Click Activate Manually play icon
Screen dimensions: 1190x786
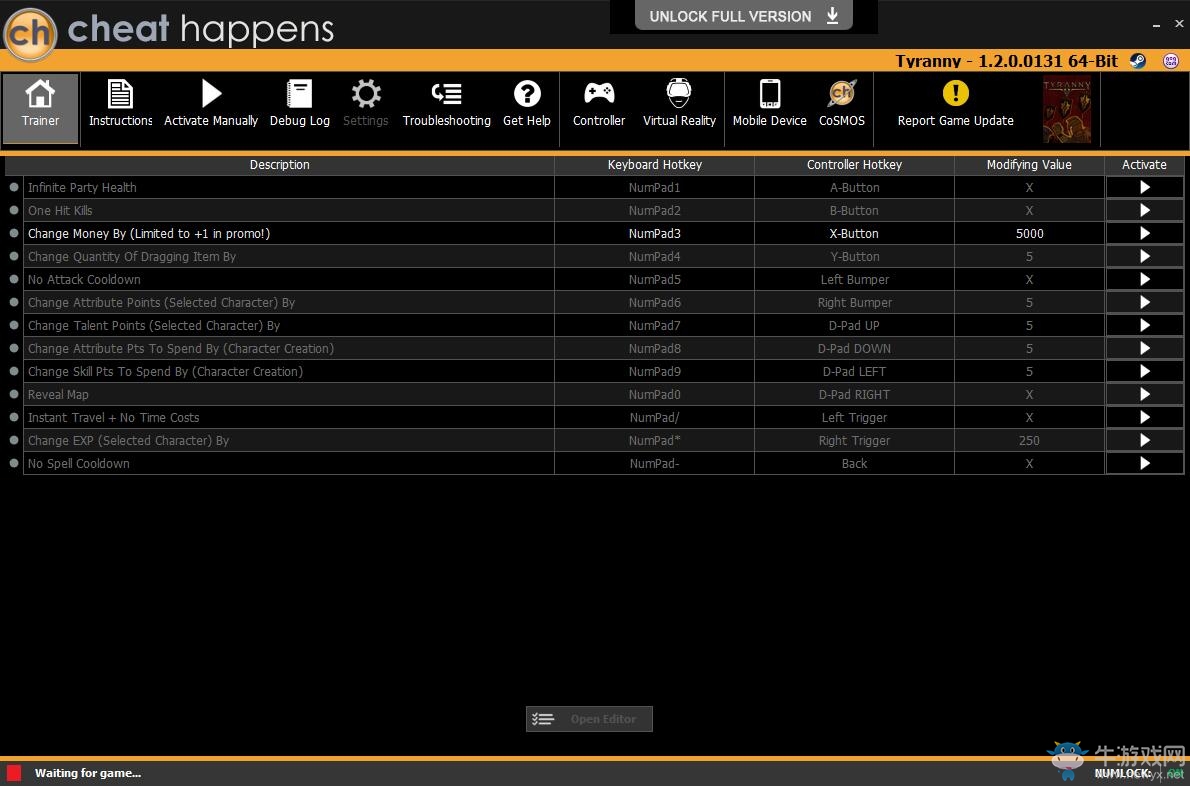(211, 93)
